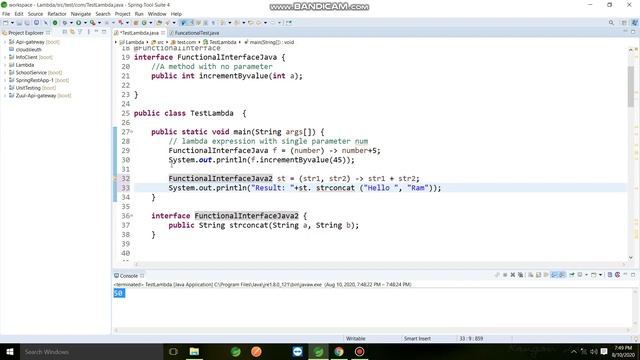Open the Debug button dropdown arrow
Screen dimensions: 640x360
click(71, 23)
